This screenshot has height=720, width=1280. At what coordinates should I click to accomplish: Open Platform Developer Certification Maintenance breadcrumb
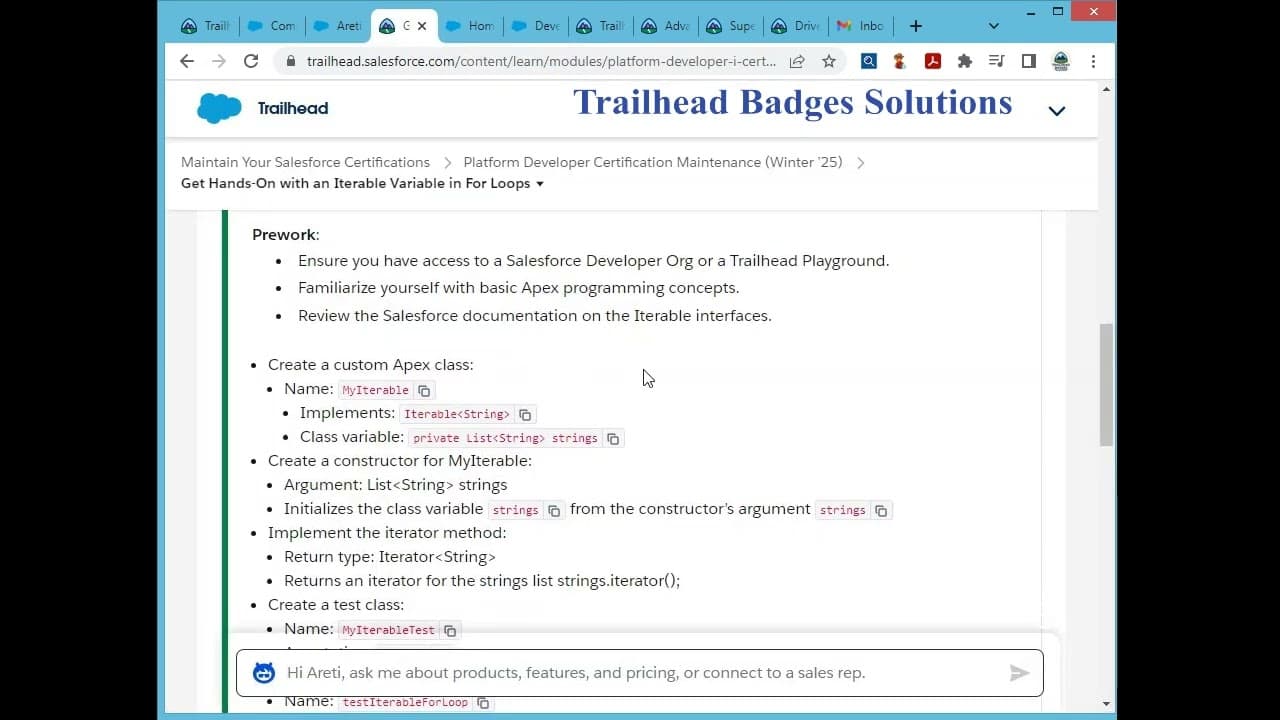(x=653, y=162)
